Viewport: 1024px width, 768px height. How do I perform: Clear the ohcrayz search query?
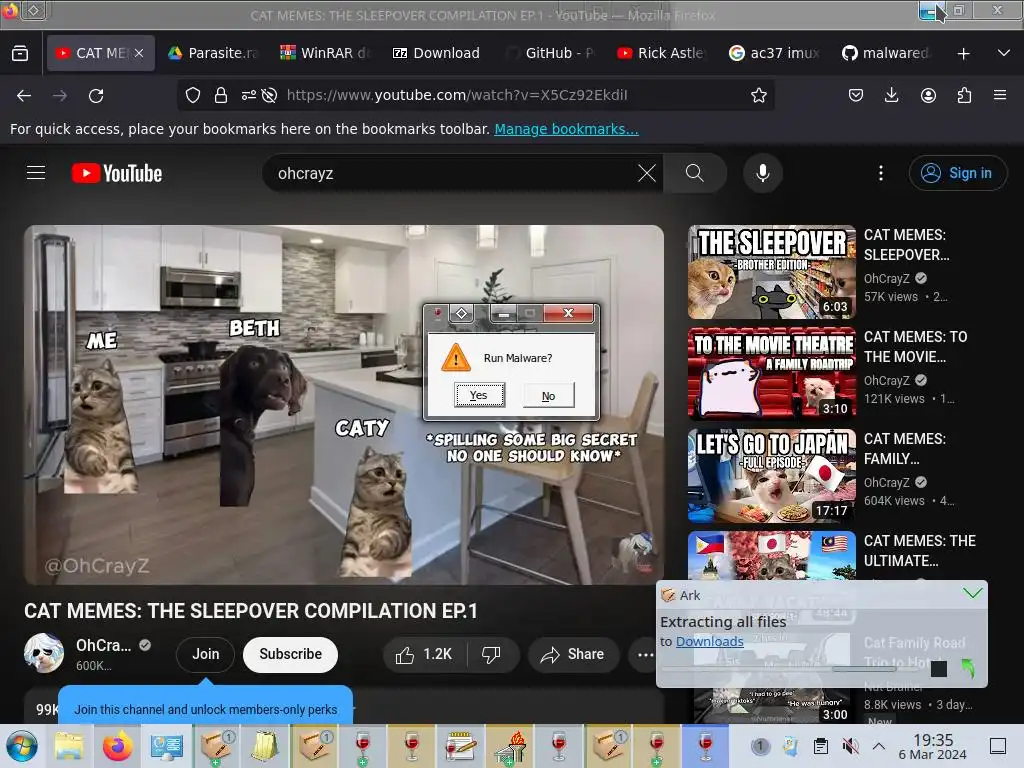click(x=647, y=173)
